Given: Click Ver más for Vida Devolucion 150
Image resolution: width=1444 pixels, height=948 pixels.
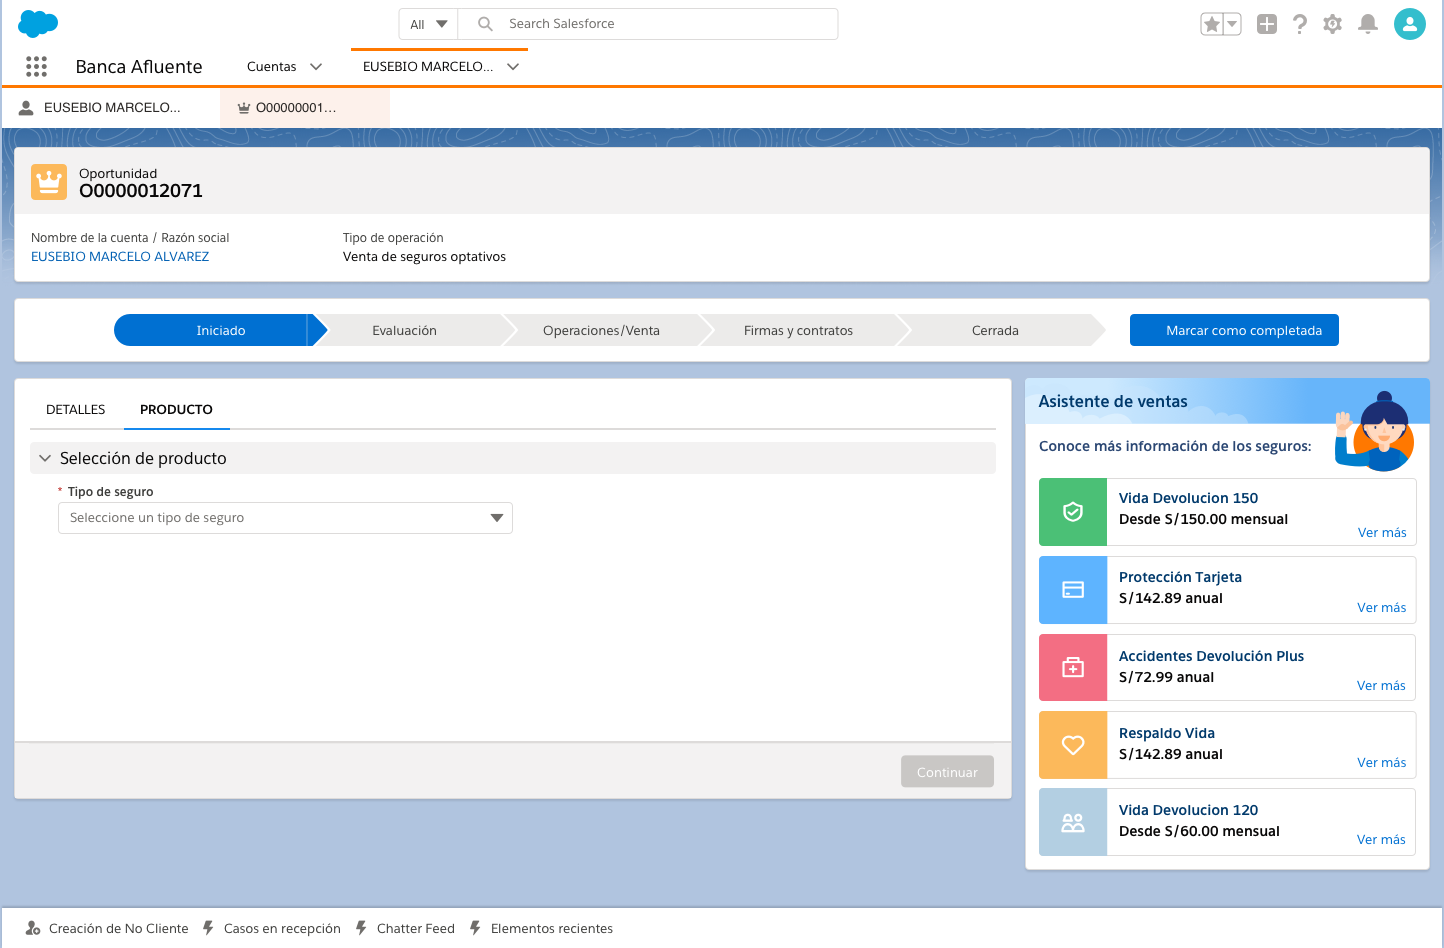Looking at the screenshot, I should 1382,533.
